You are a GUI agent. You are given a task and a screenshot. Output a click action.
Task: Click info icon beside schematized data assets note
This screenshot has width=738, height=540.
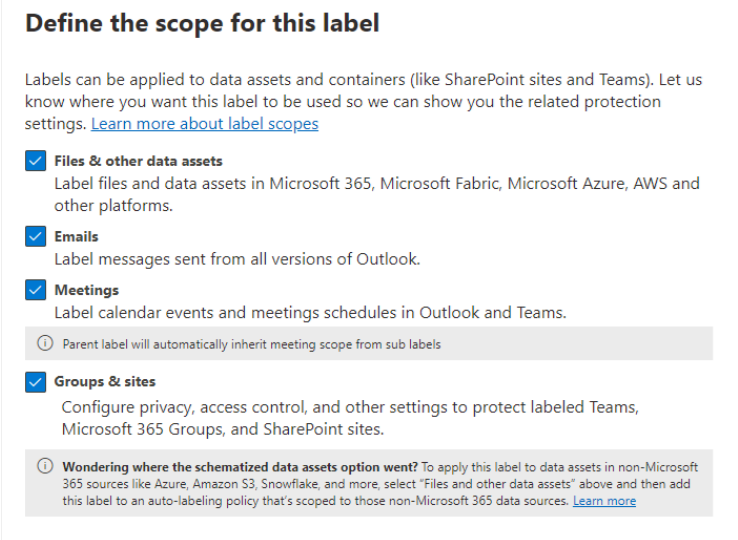click(x=45, y=467)
